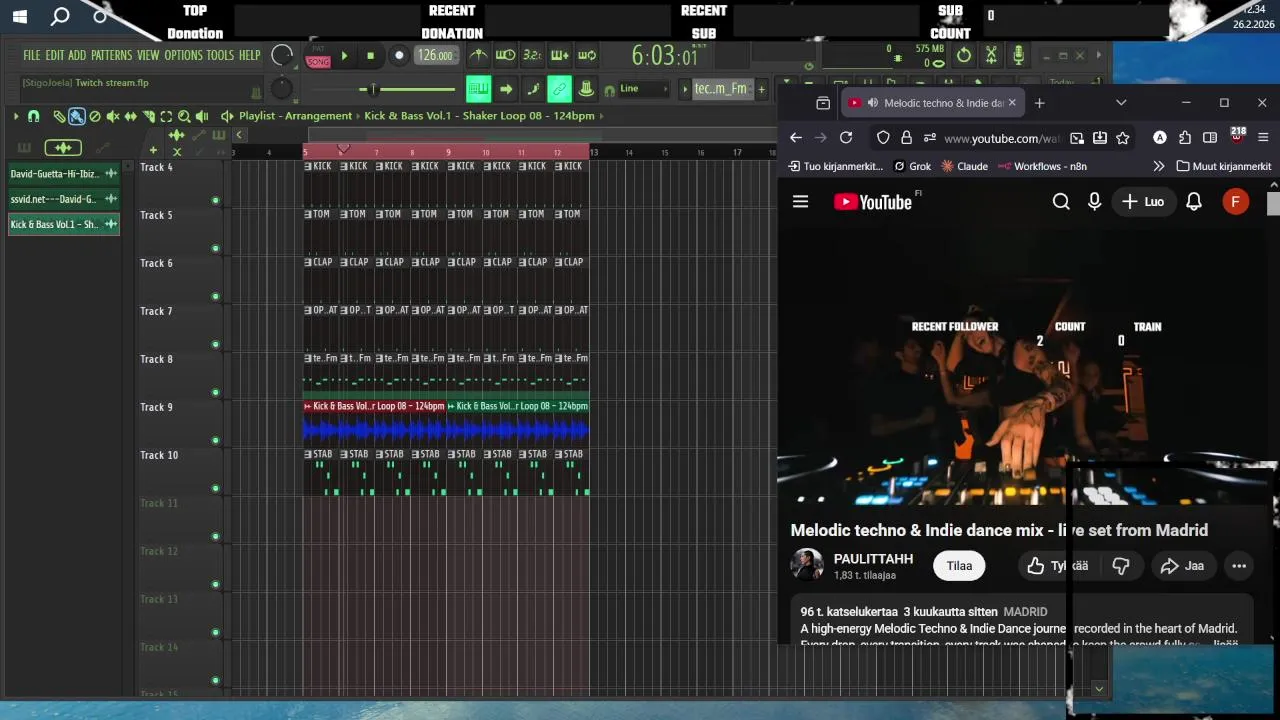Select the Slice tool in playlist

click(x=149, y=116)
